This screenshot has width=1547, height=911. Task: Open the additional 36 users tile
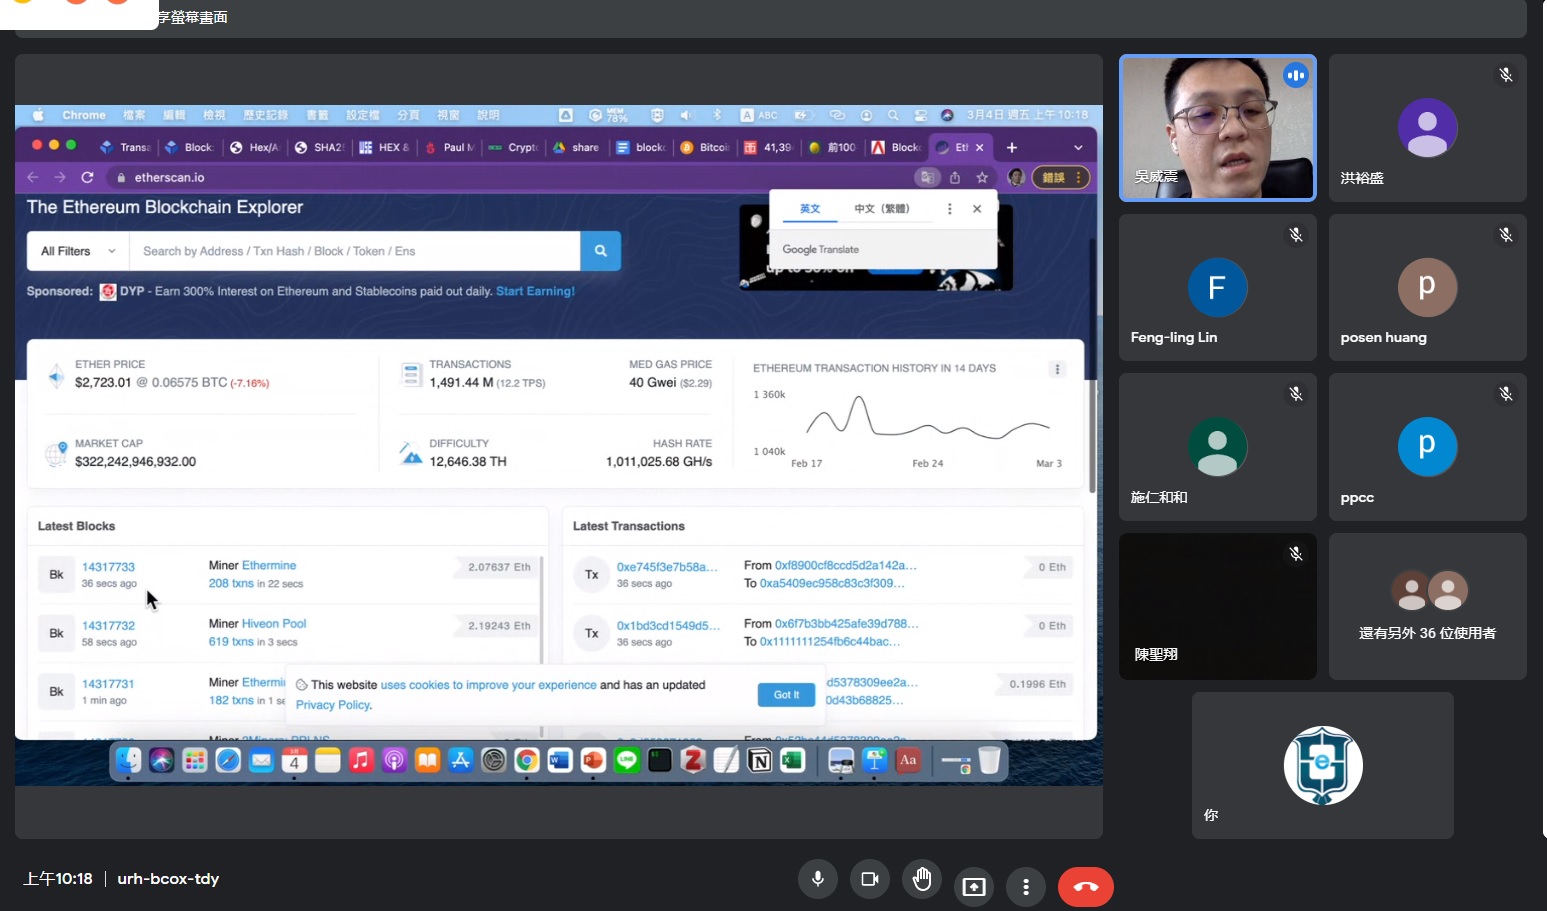1427,606
